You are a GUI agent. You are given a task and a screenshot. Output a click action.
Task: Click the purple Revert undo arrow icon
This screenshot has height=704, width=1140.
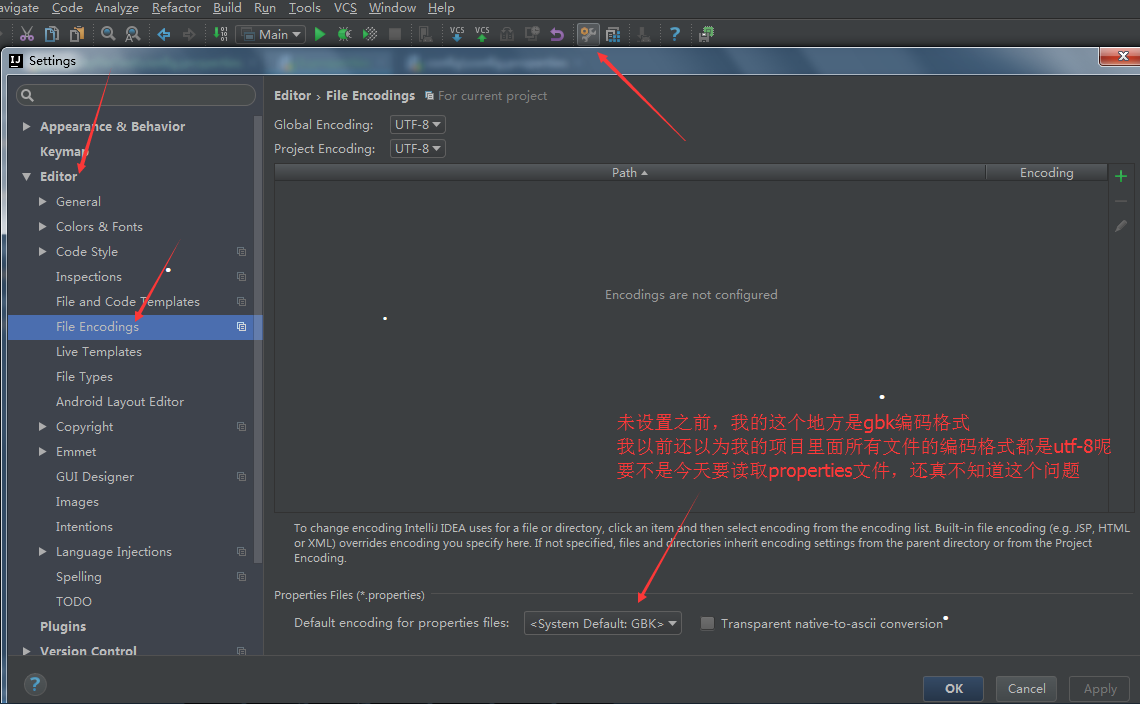click(x=557, y=34)
